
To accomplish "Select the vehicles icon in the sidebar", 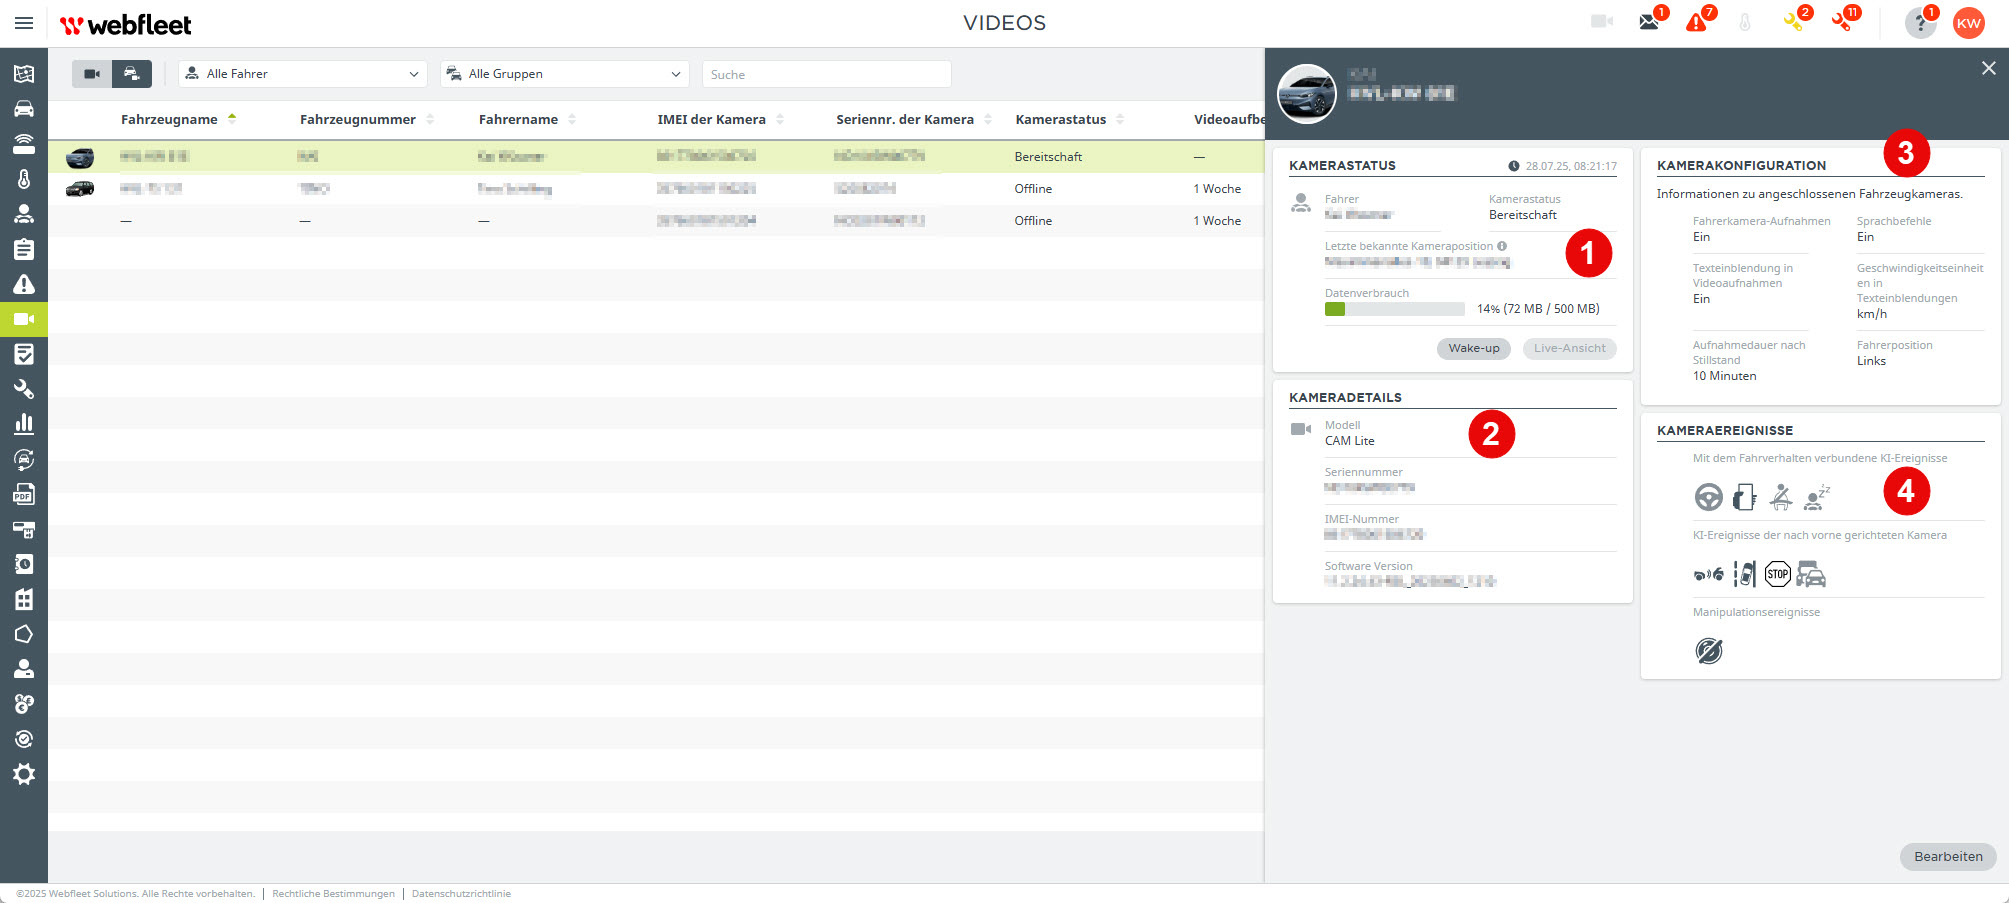I will coord(24,108).
